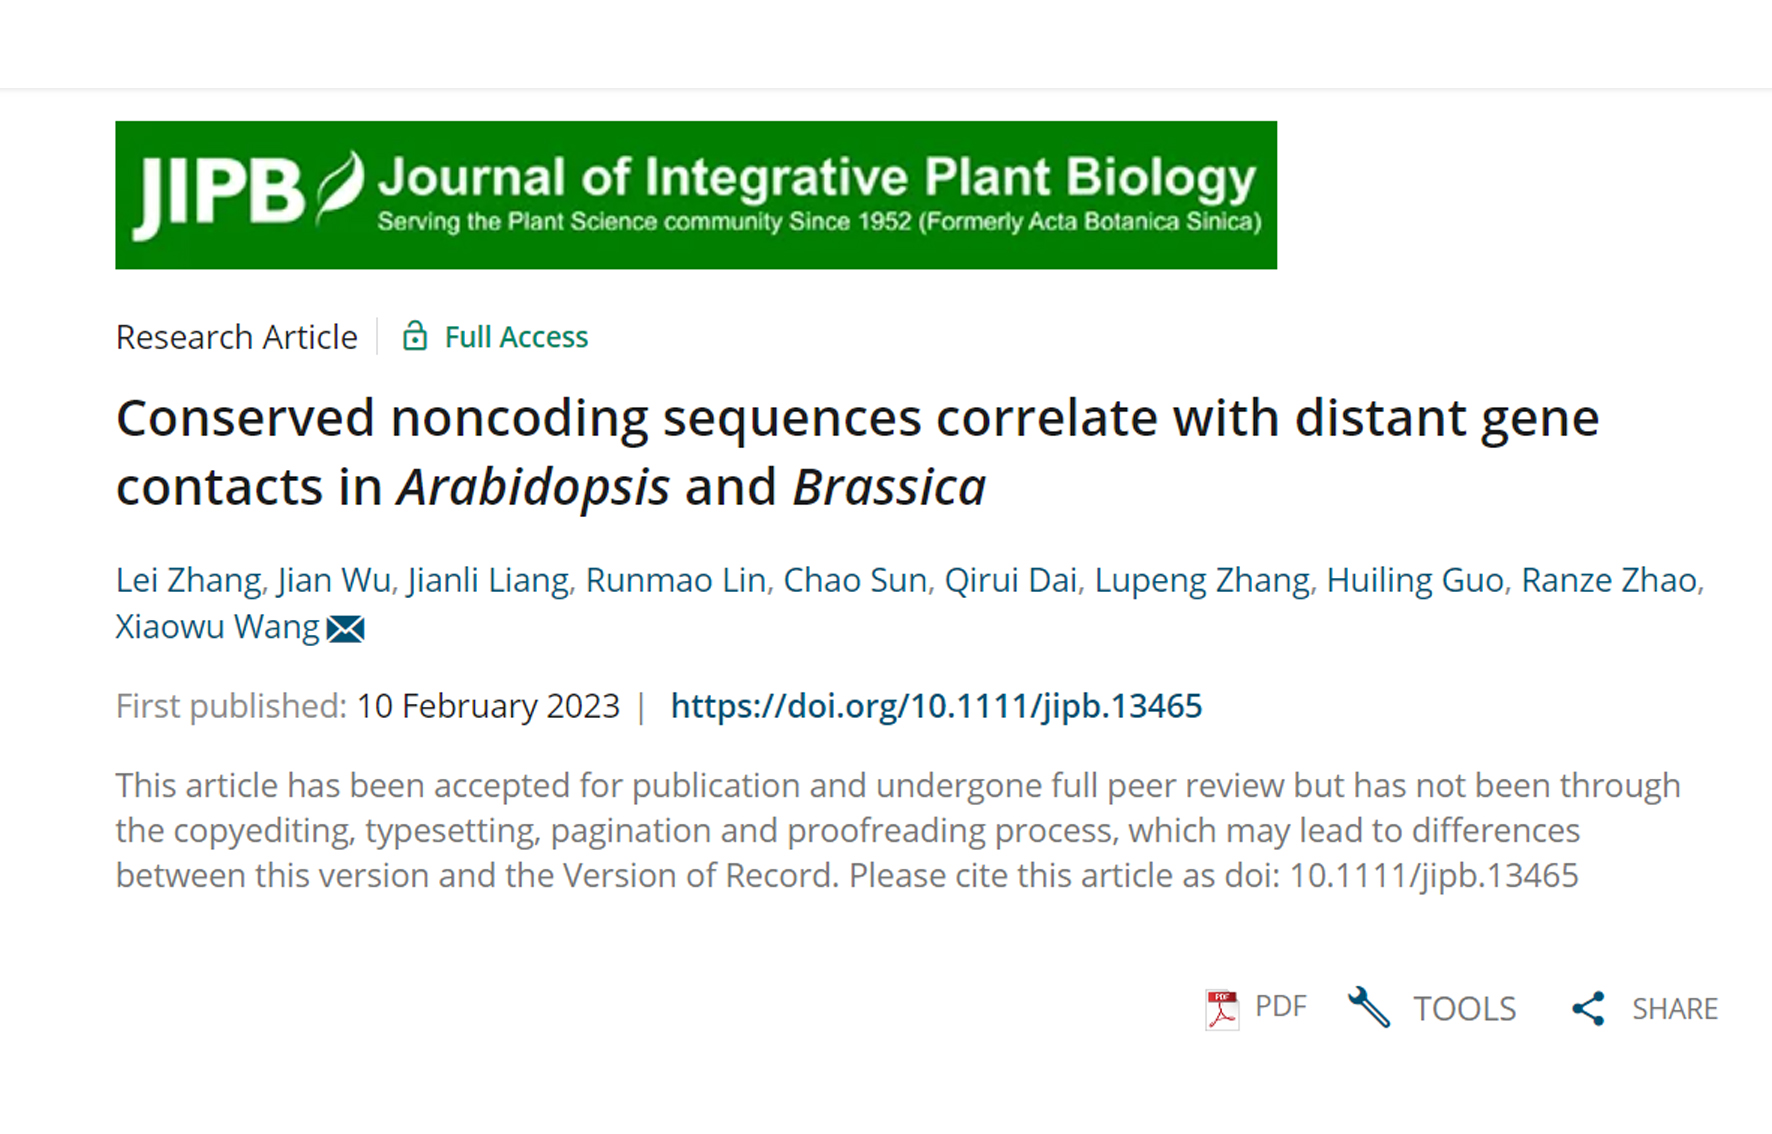
Task: Click the email envelope next to Xiaowu Wang
Action: tap(346, 629)
